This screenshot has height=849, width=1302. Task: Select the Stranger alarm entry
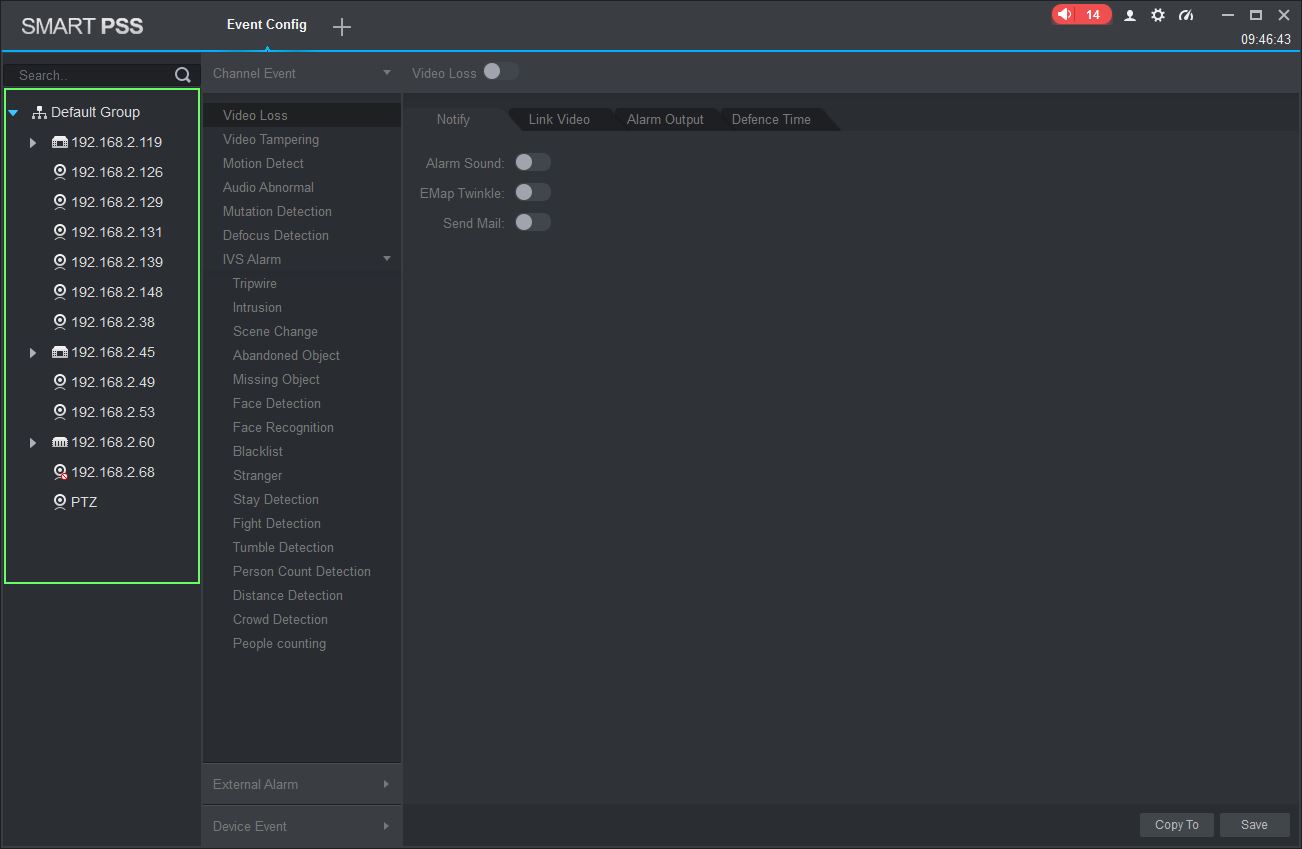coord(301,475)
